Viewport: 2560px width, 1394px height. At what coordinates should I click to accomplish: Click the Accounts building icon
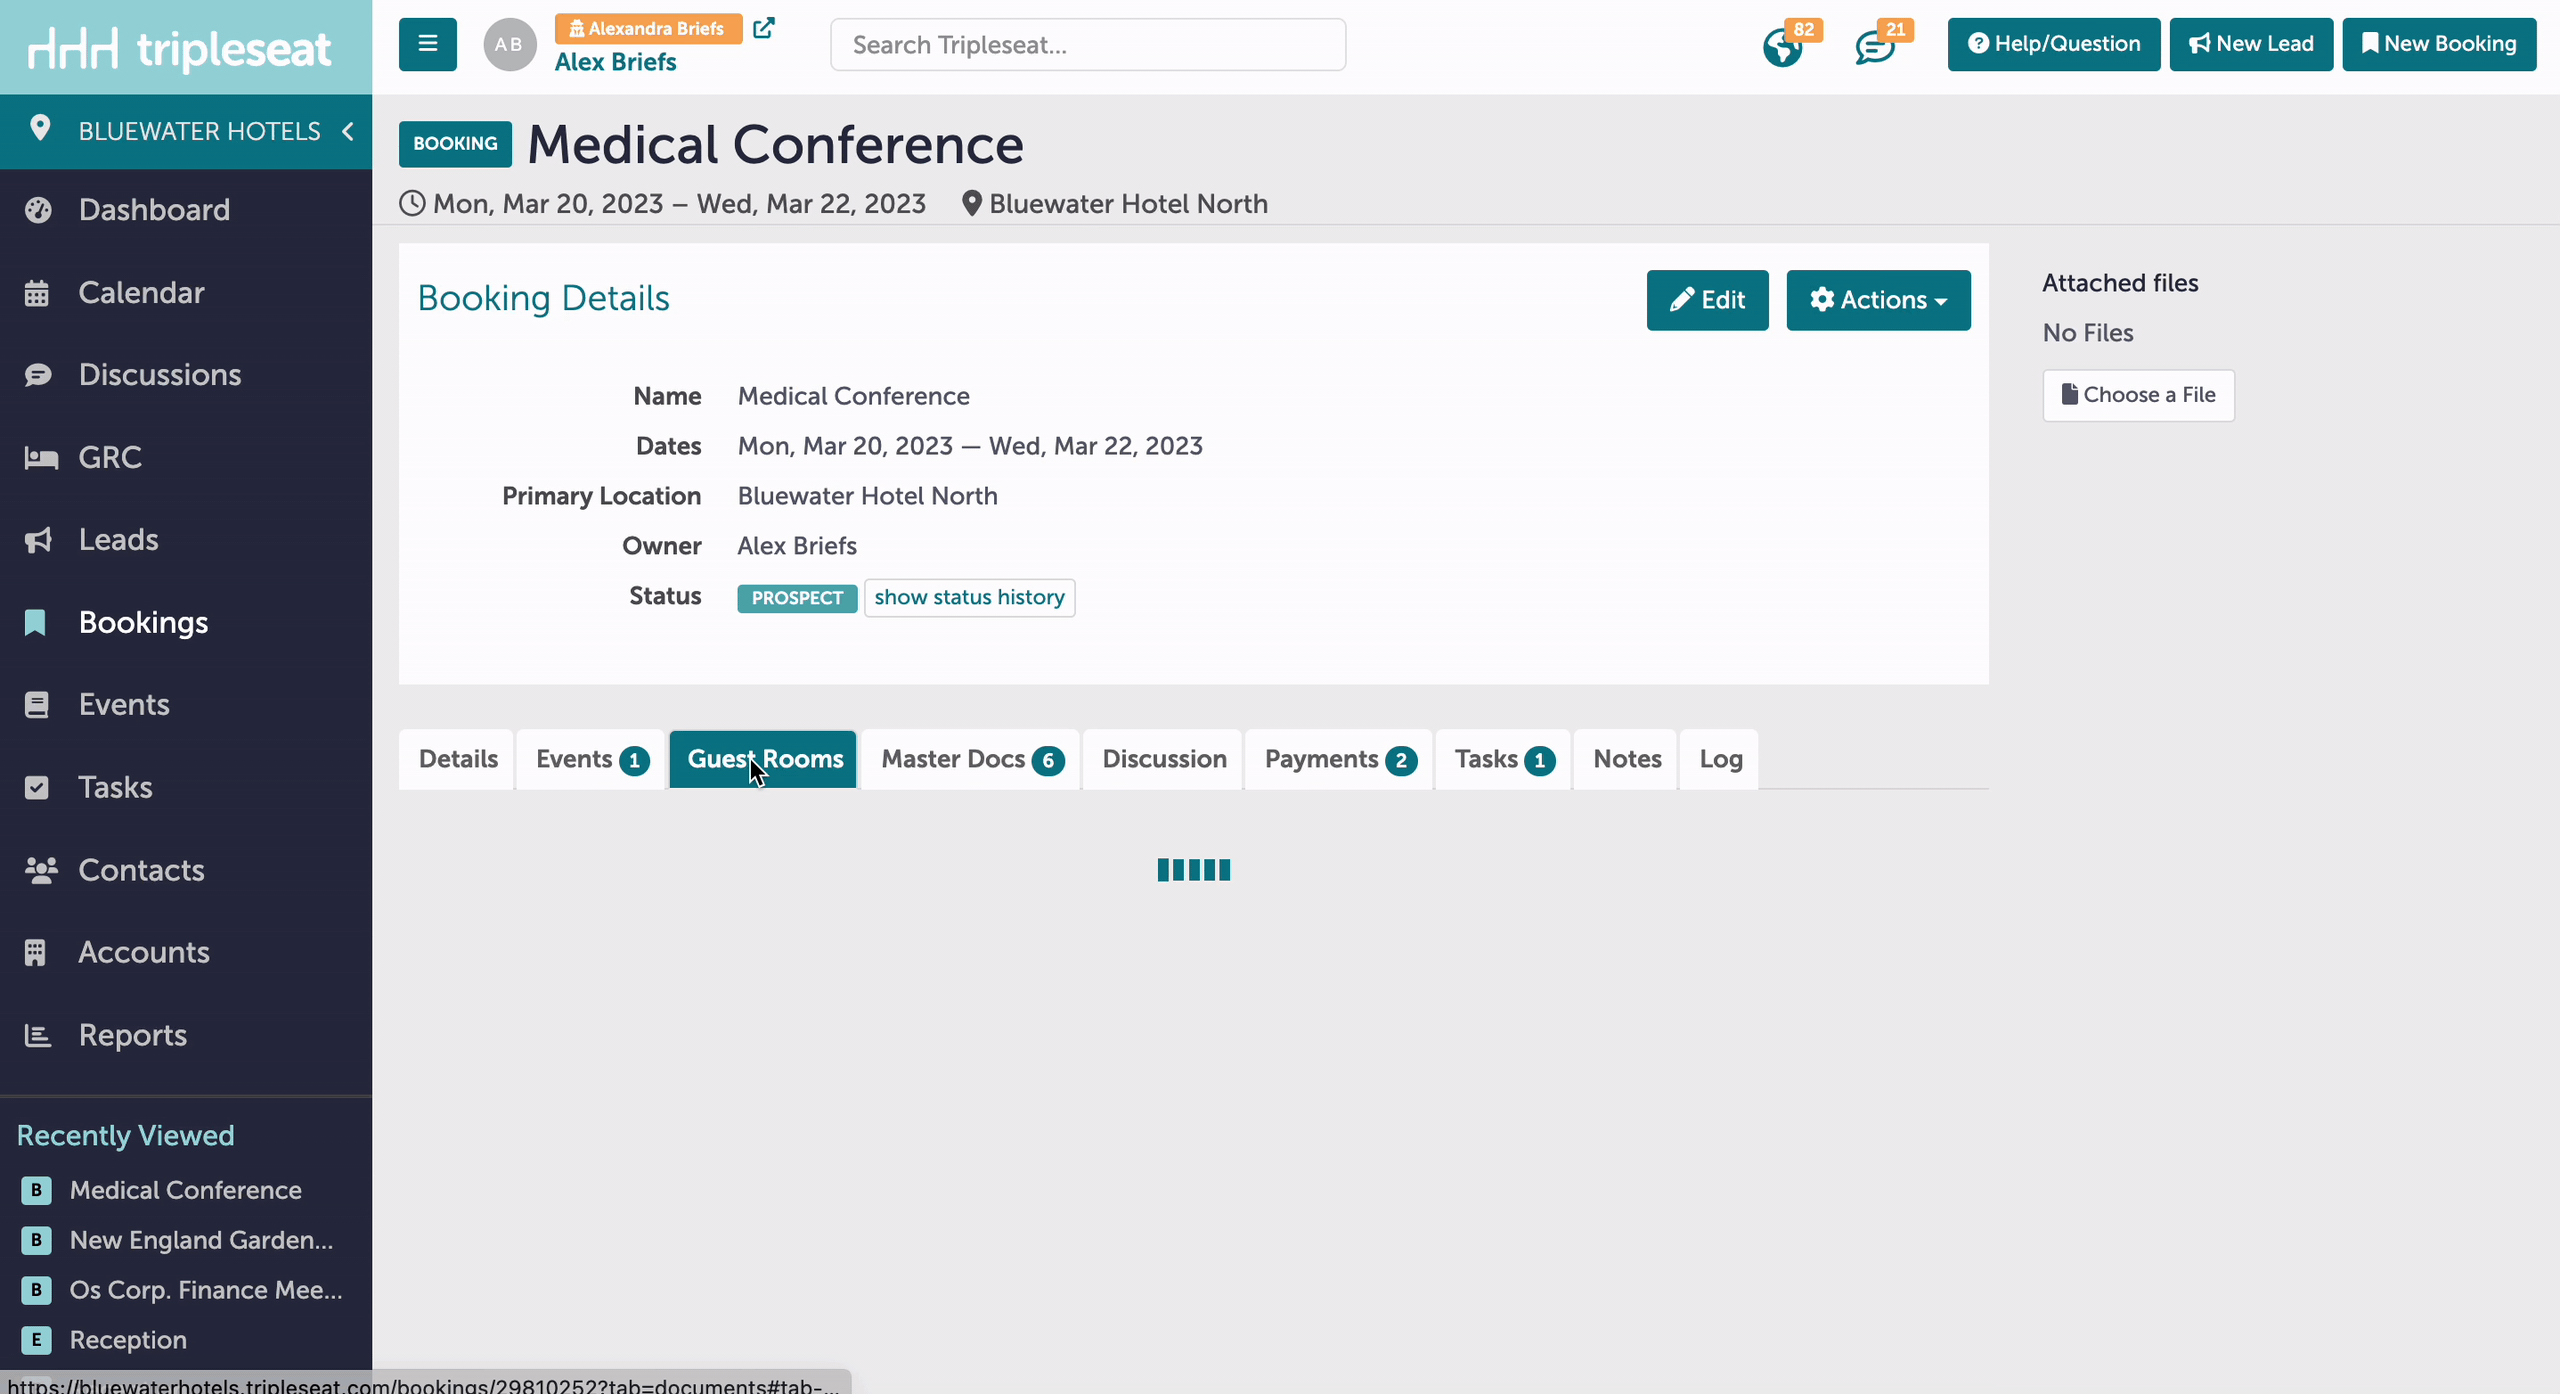35,952
